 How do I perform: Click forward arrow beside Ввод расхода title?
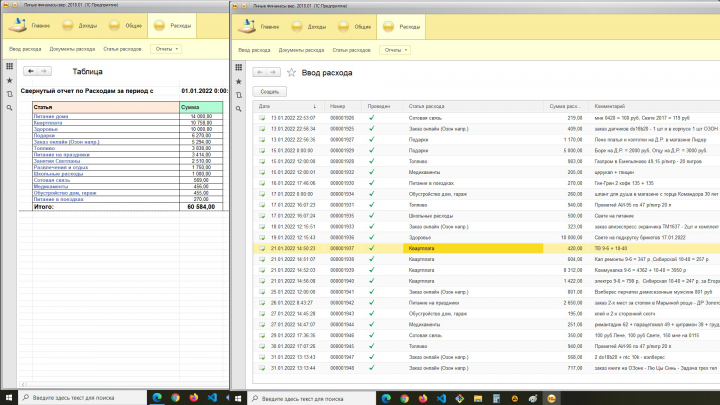(x=274, y=72)
